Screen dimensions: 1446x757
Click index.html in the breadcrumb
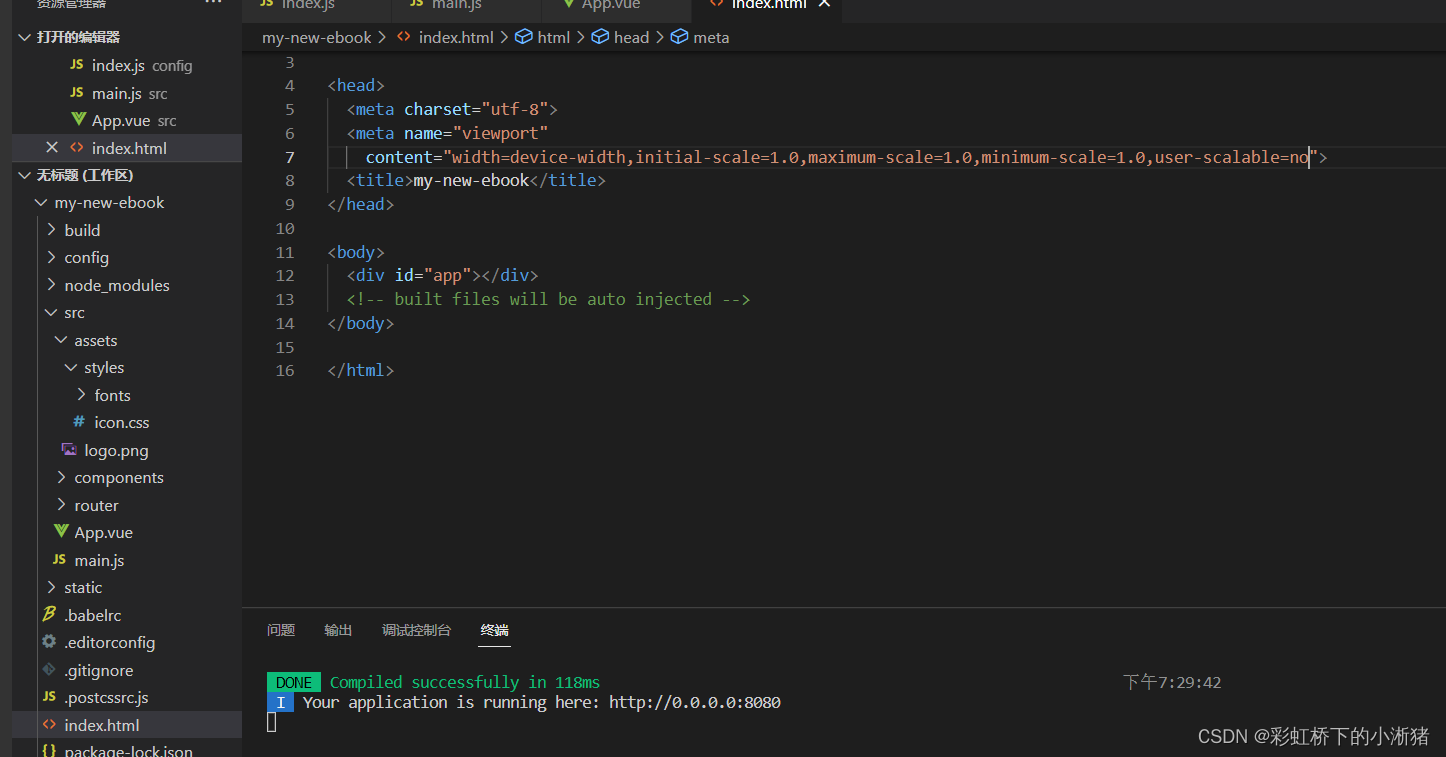pos(456,37)
